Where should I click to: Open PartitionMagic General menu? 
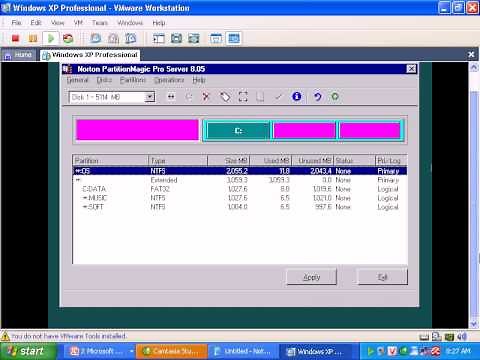(77, 80)
